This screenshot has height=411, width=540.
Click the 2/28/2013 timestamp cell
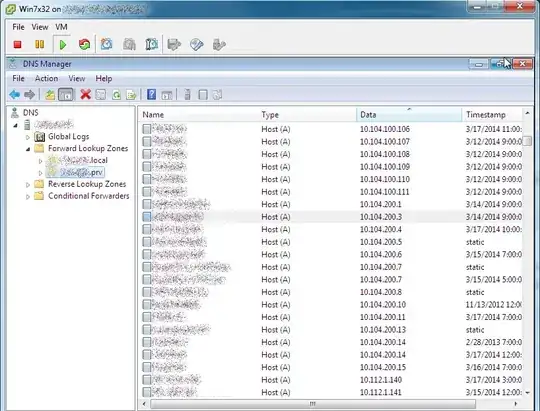pyautogui.click(x=494, y=342)
